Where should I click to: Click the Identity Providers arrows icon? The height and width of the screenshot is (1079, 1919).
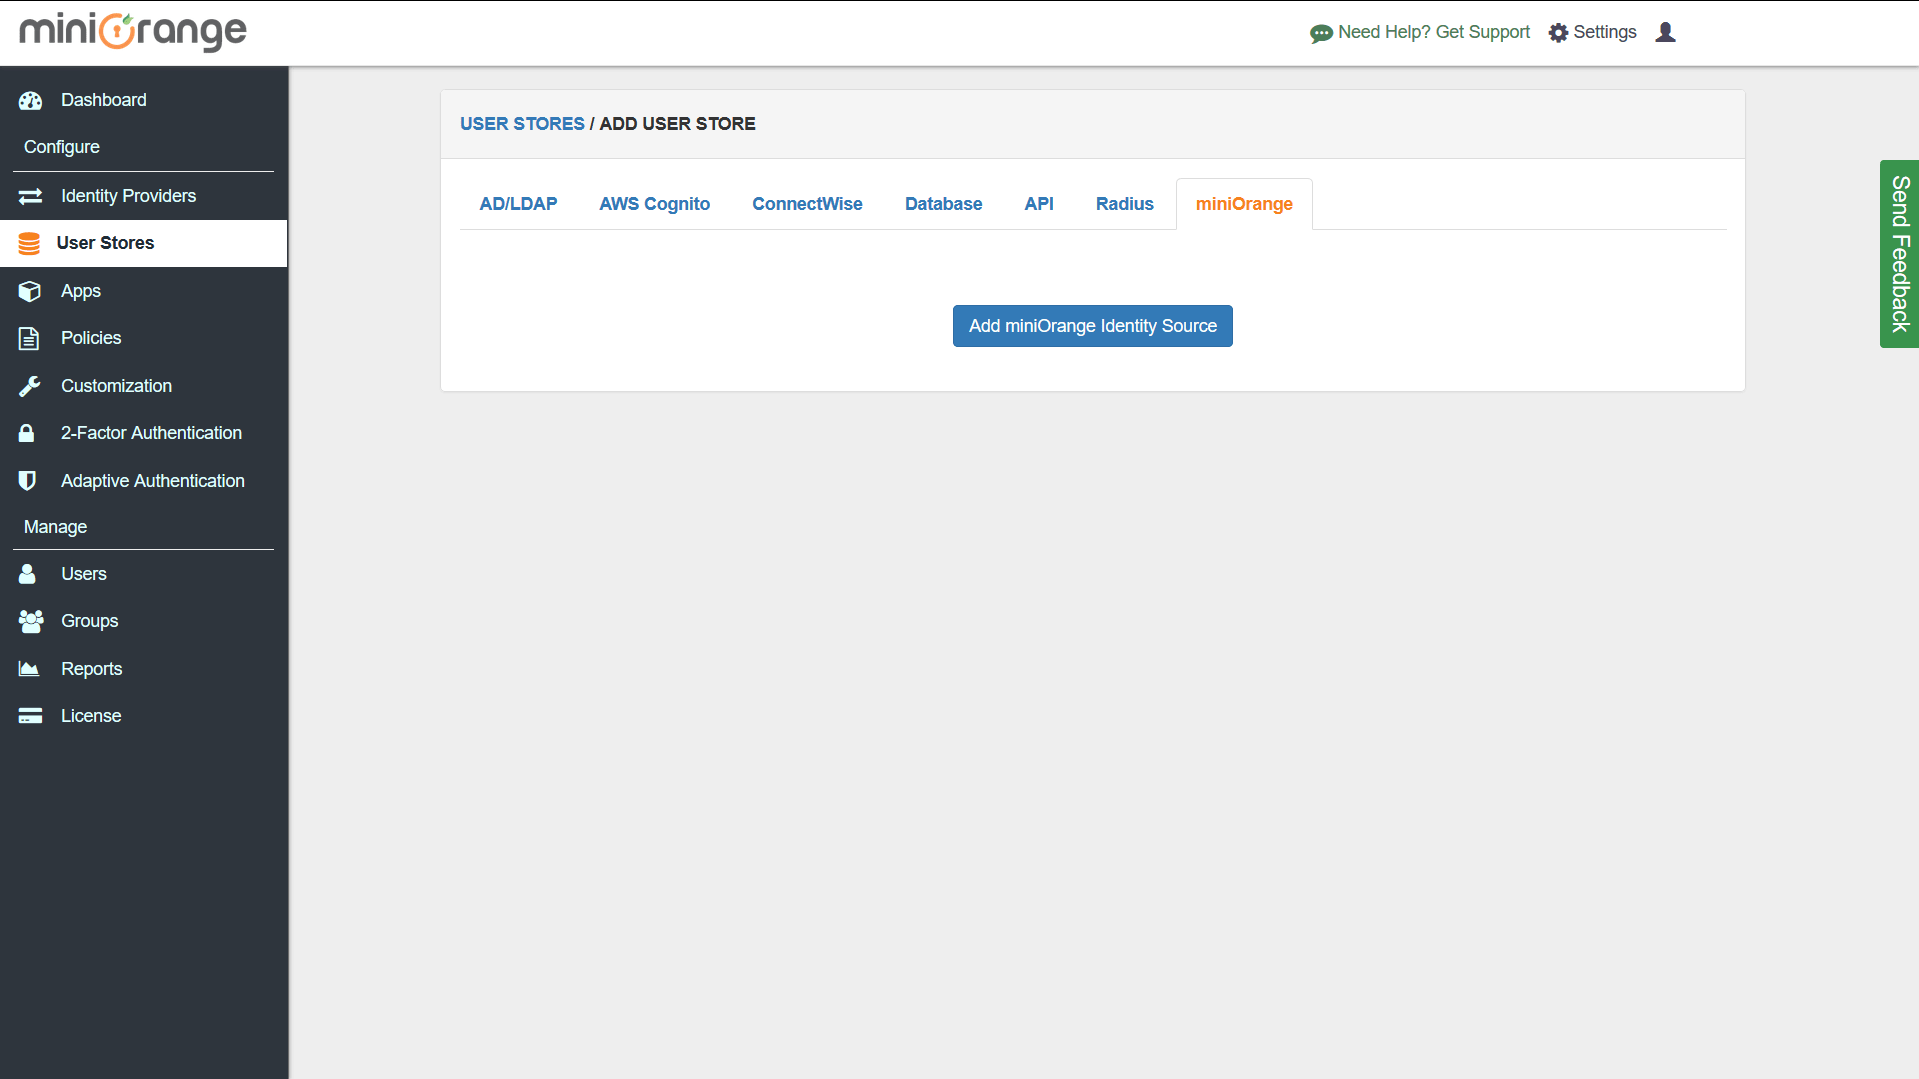[30, 196]
